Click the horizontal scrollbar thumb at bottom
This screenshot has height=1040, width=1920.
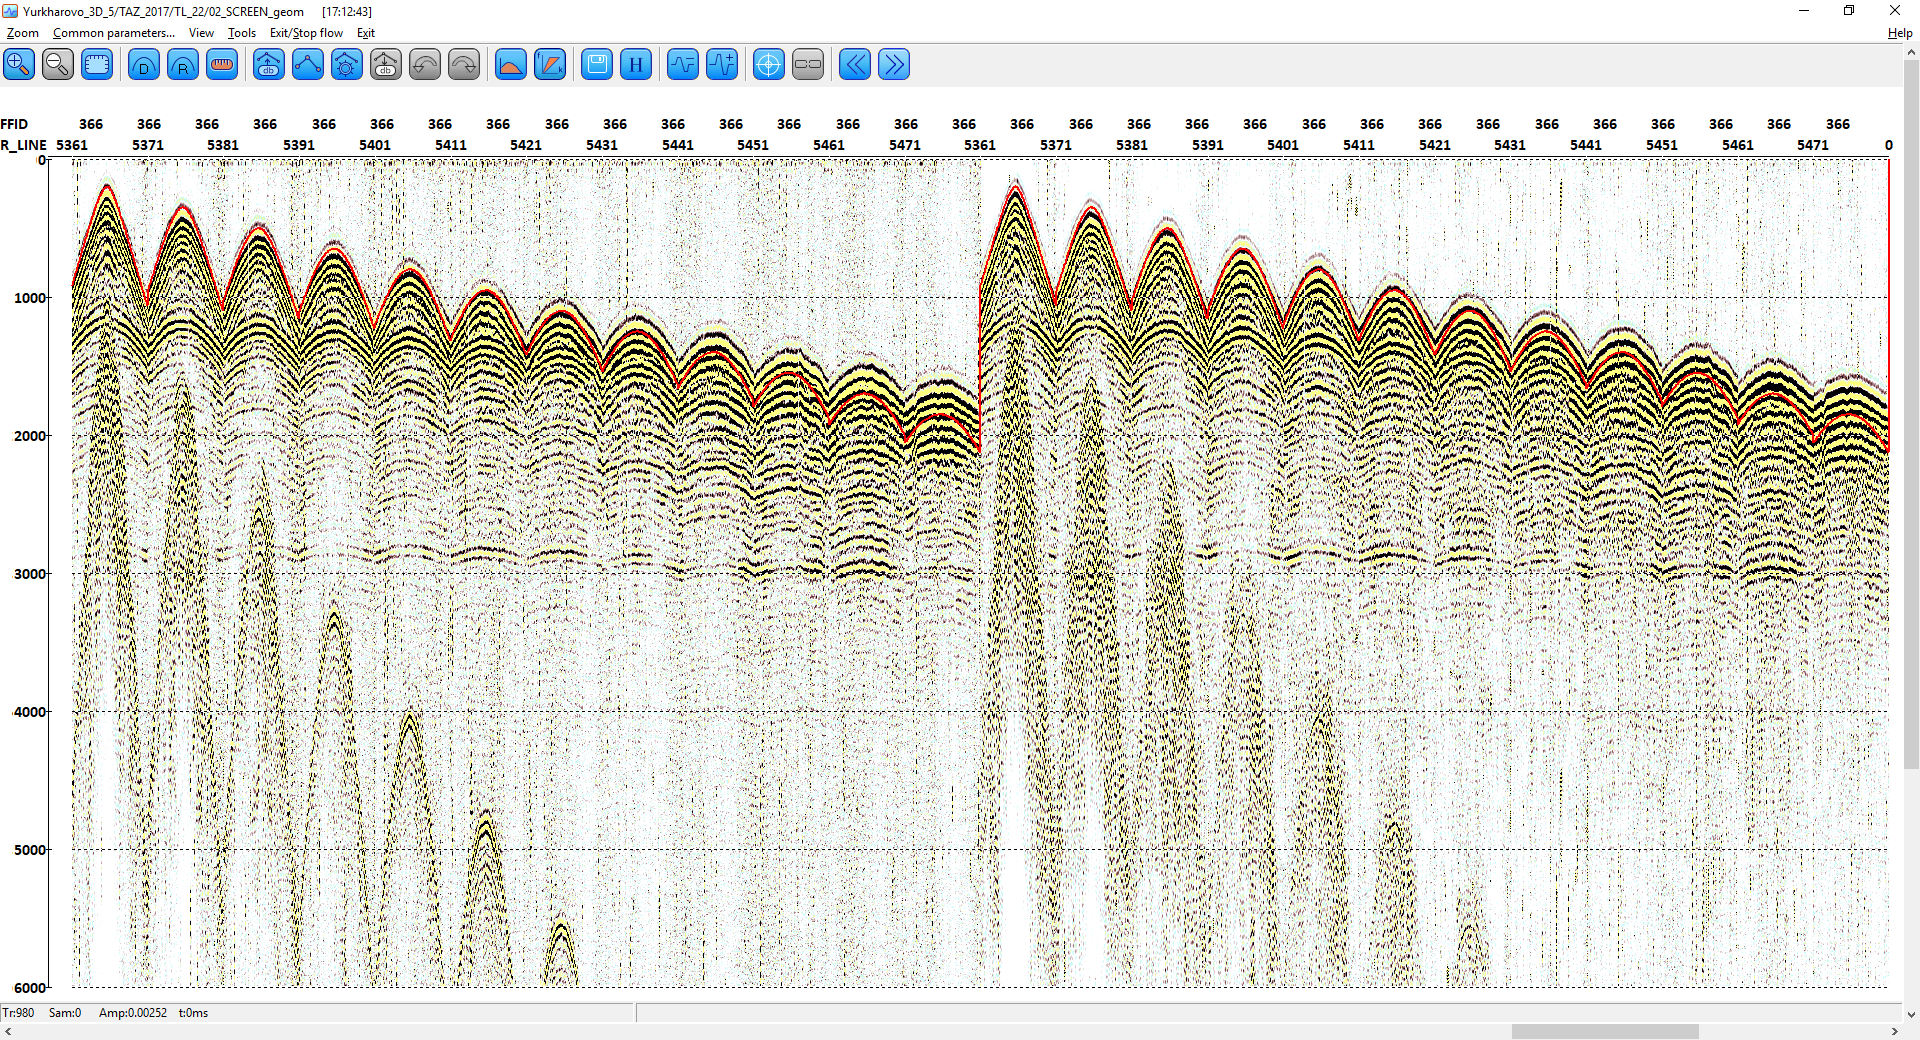1605,1031
